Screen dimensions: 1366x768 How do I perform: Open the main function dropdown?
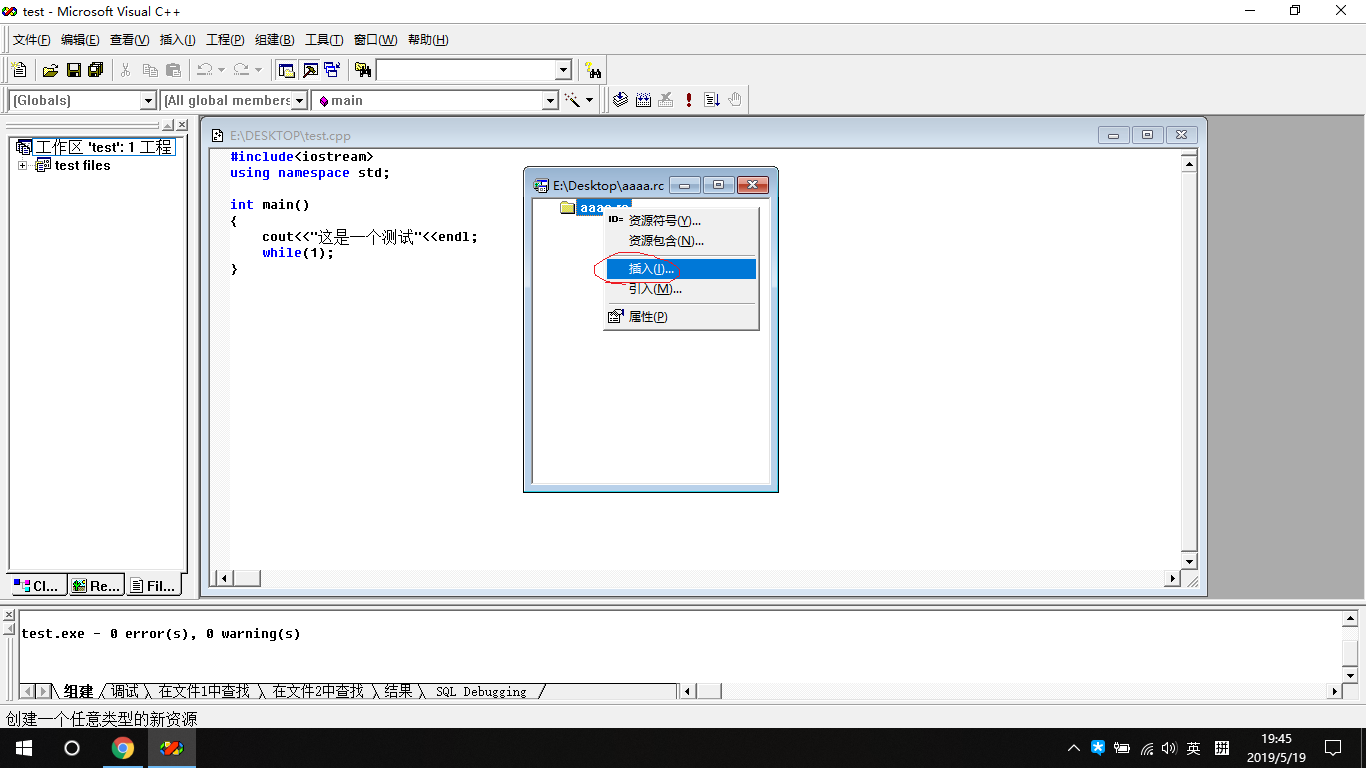(x=550, y=100)
